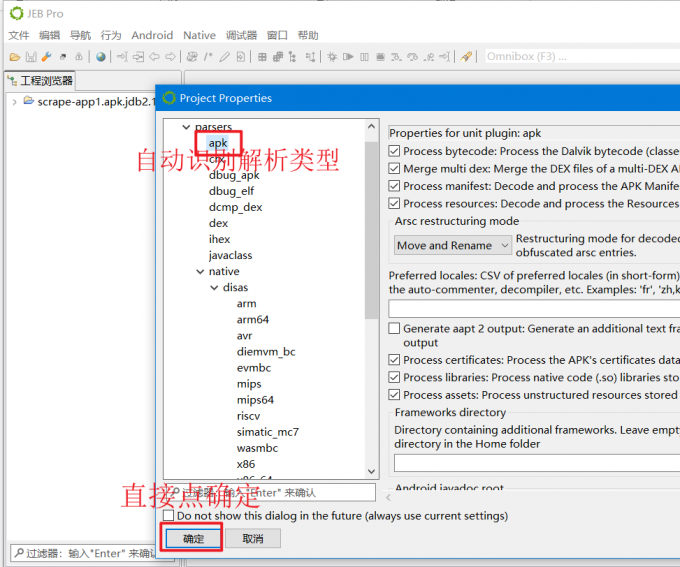The image size is (680, 567).
Task: Click the debugger bug icon in toolbar
Action: pyautogui.click(x=331, y=57)
